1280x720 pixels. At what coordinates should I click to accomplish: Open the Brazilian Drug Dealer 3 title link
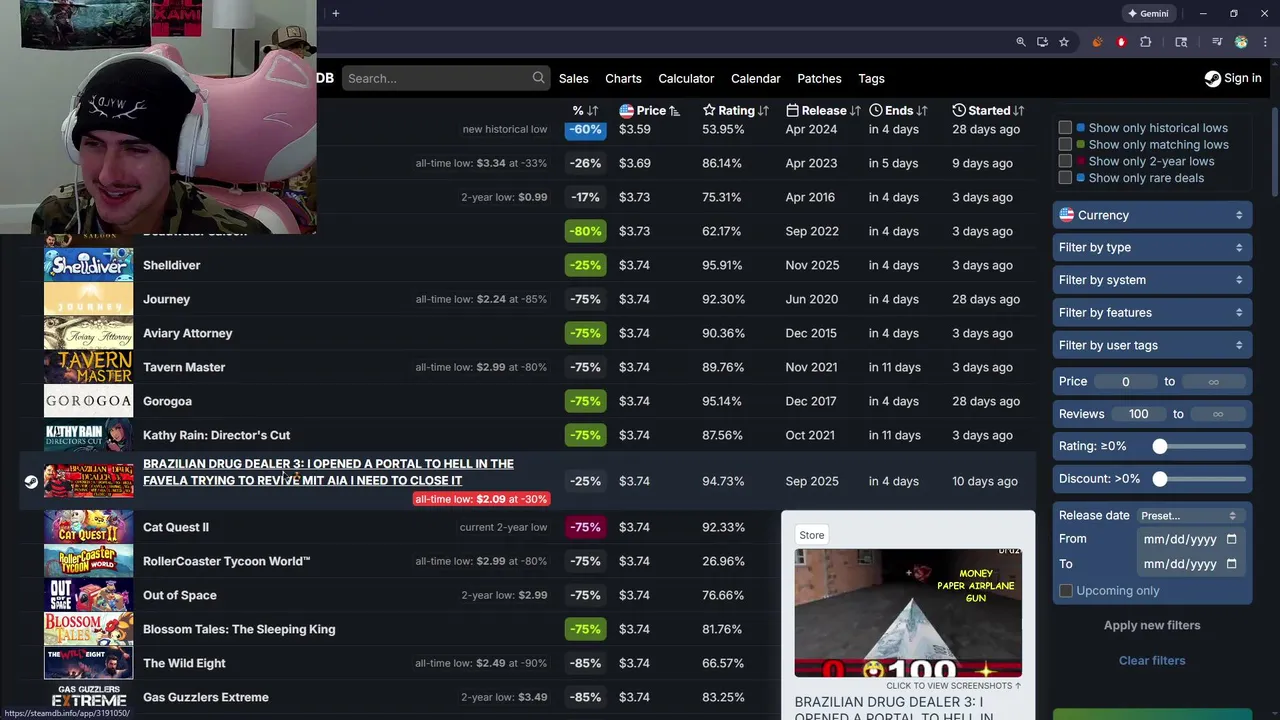(x=328, y=472)
